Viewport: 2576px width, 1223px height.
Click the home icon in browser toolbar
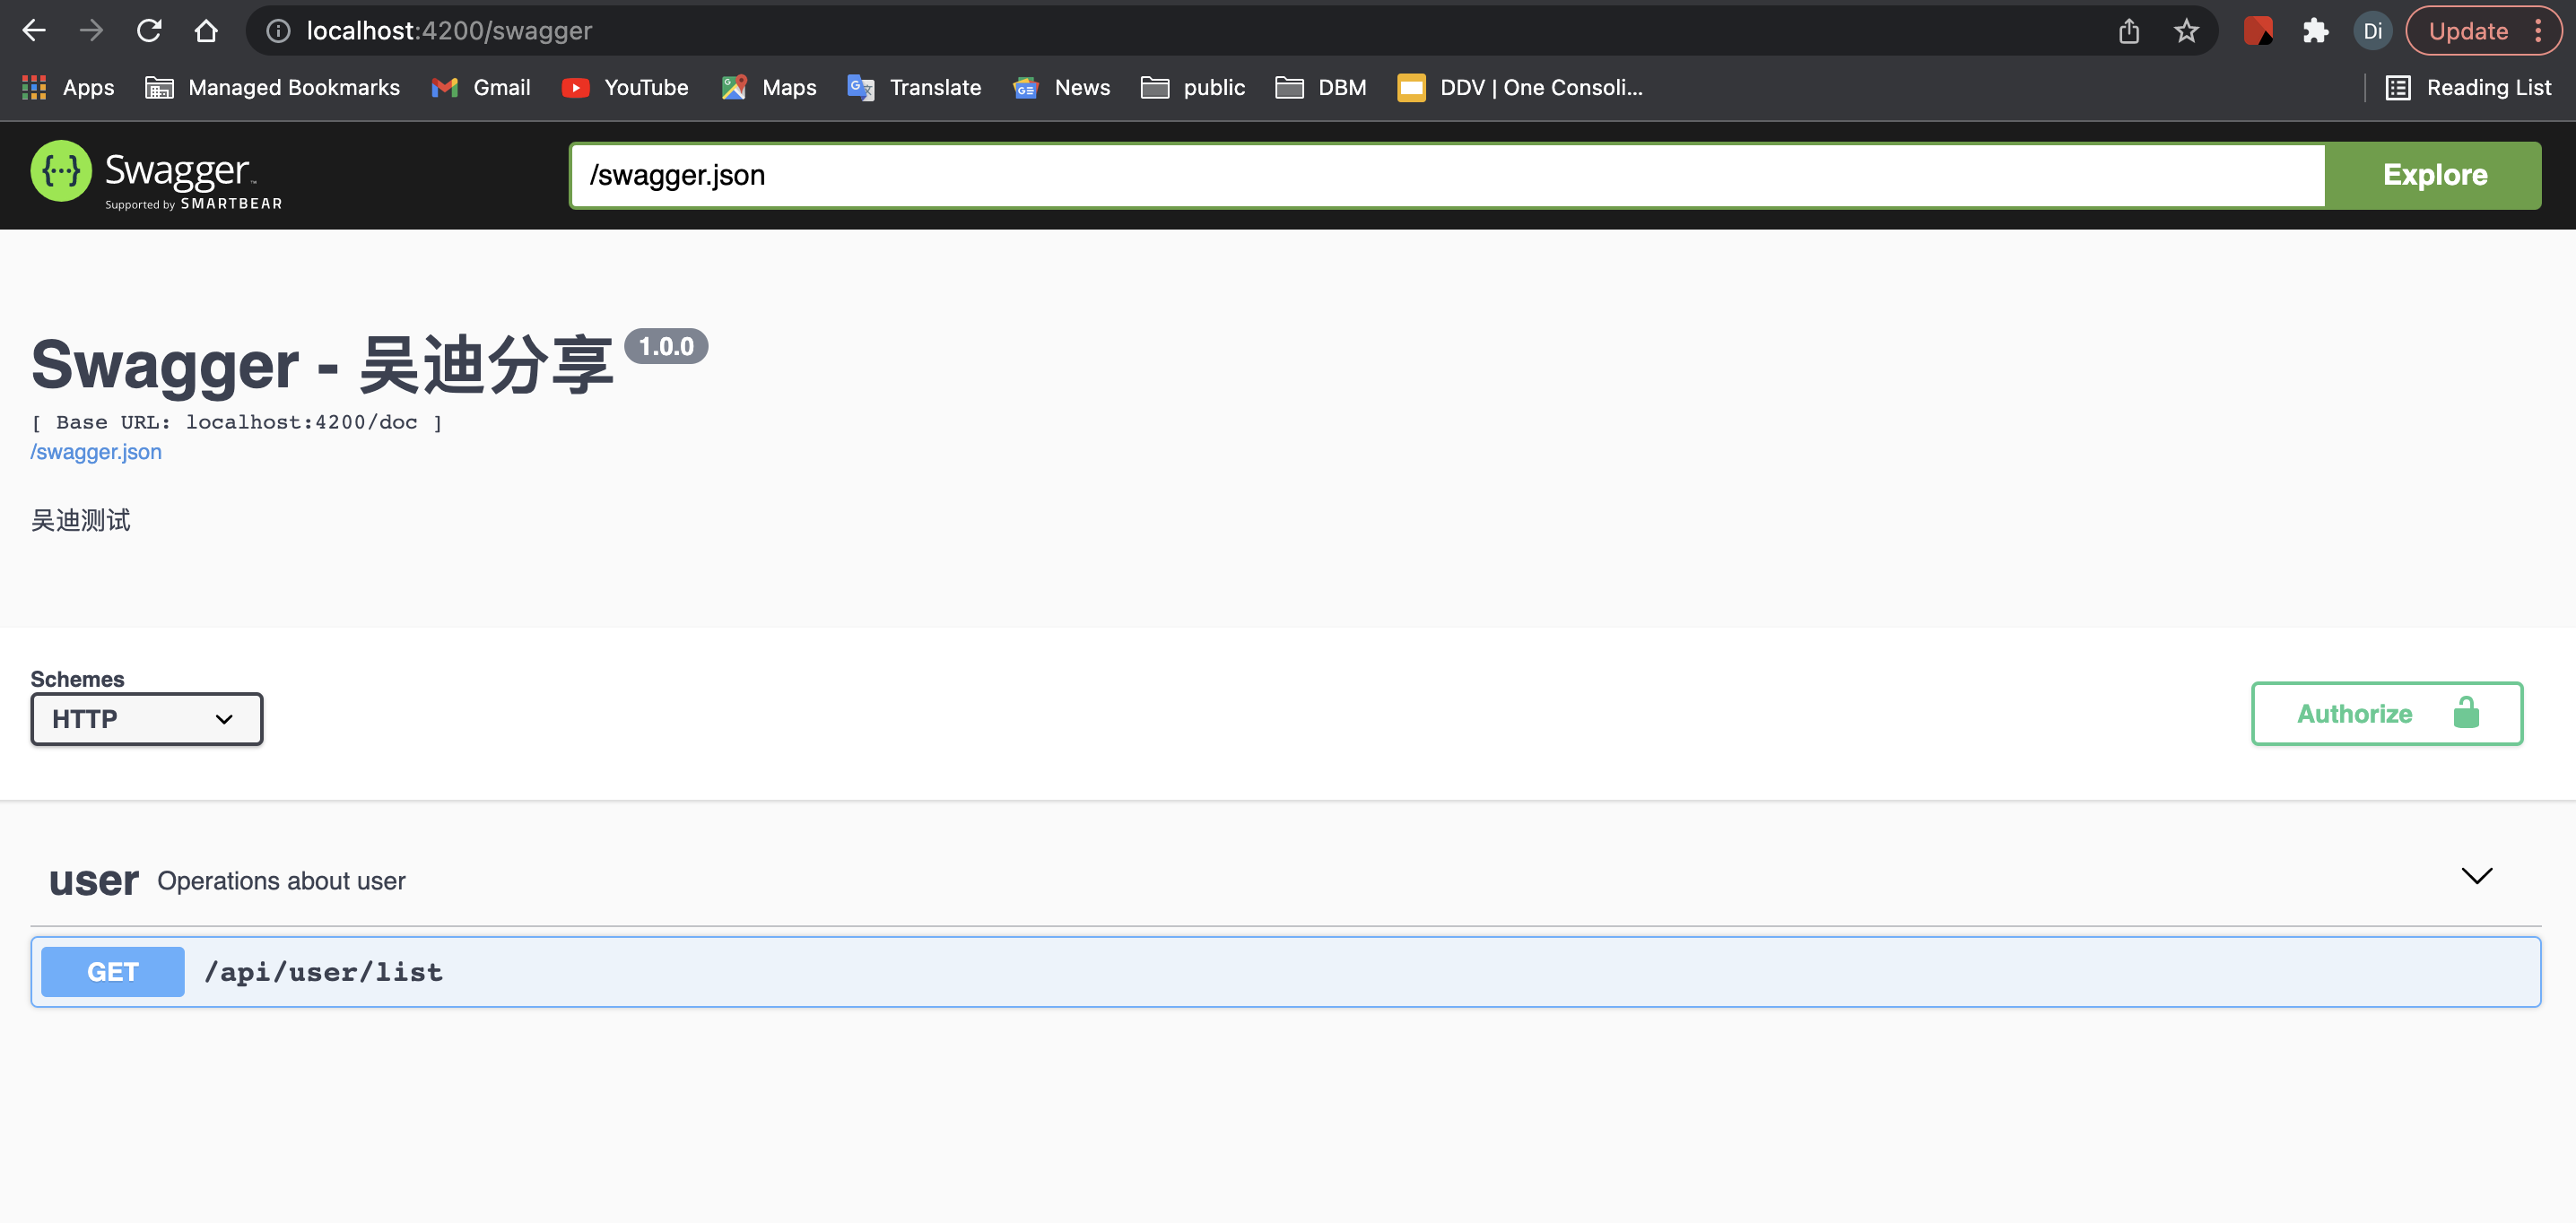pyautogui.click(x=206, y=31)
